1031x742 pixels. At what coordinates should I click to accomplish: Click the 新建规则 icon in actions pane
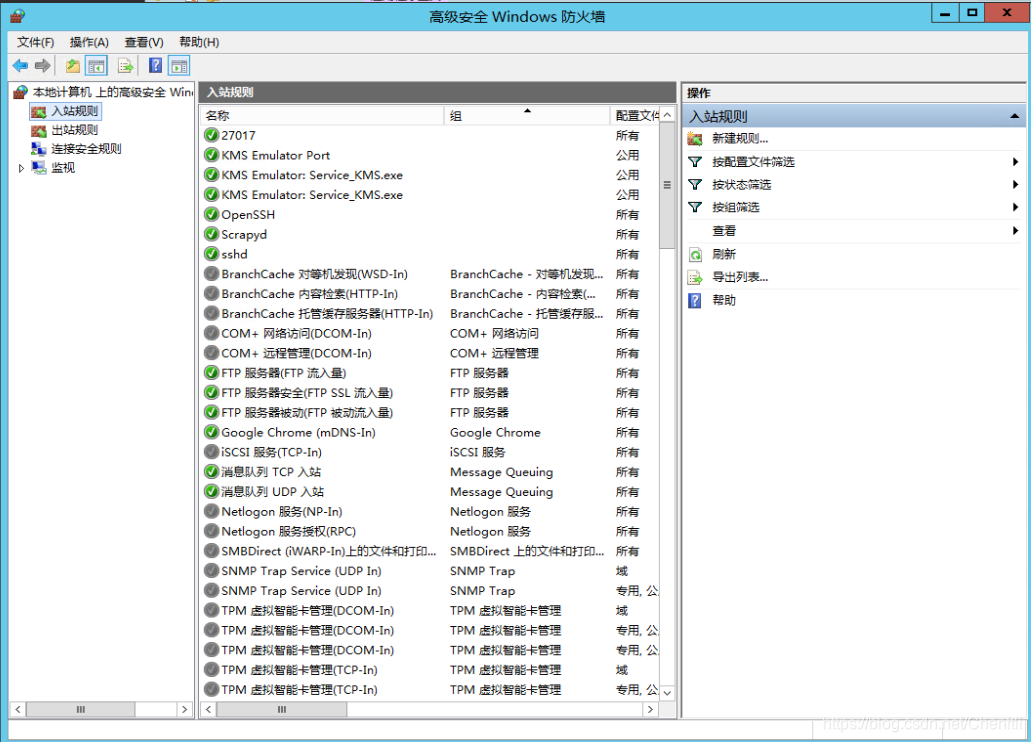coord(695,139)
